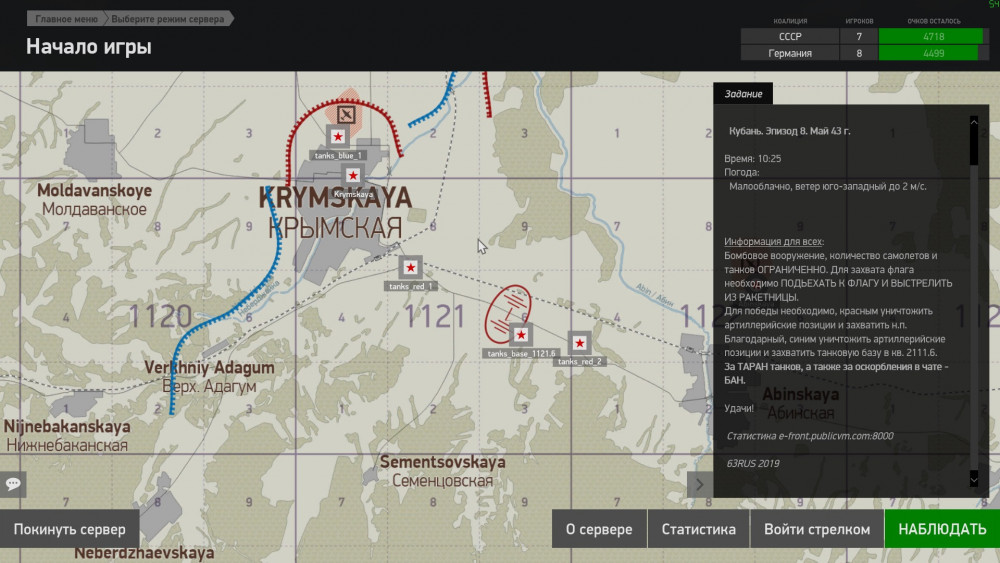Click the Информация для всех heading
Screen dimensions: 1000x563
[774, 242]
